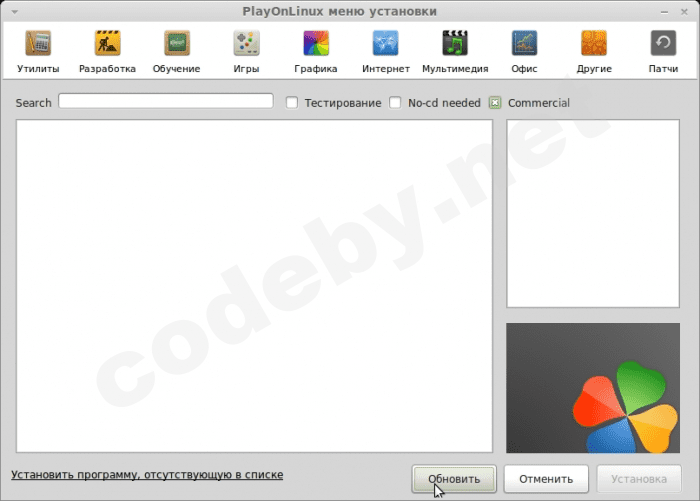This screenshot has height=501, width=700.
Task: Close the PlayOnLinux install window
Action: (x=684, y=12)
